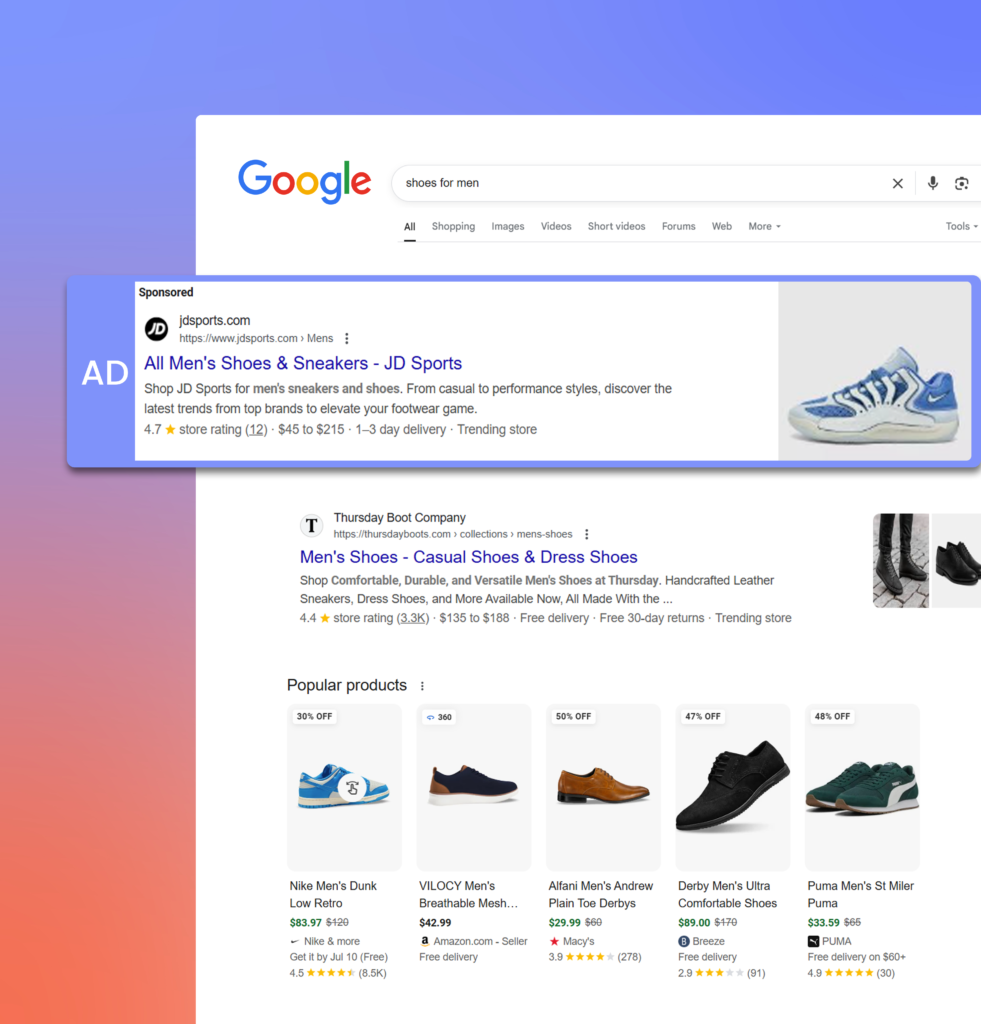Click the JD Sports favicon logo

[157, 328]
